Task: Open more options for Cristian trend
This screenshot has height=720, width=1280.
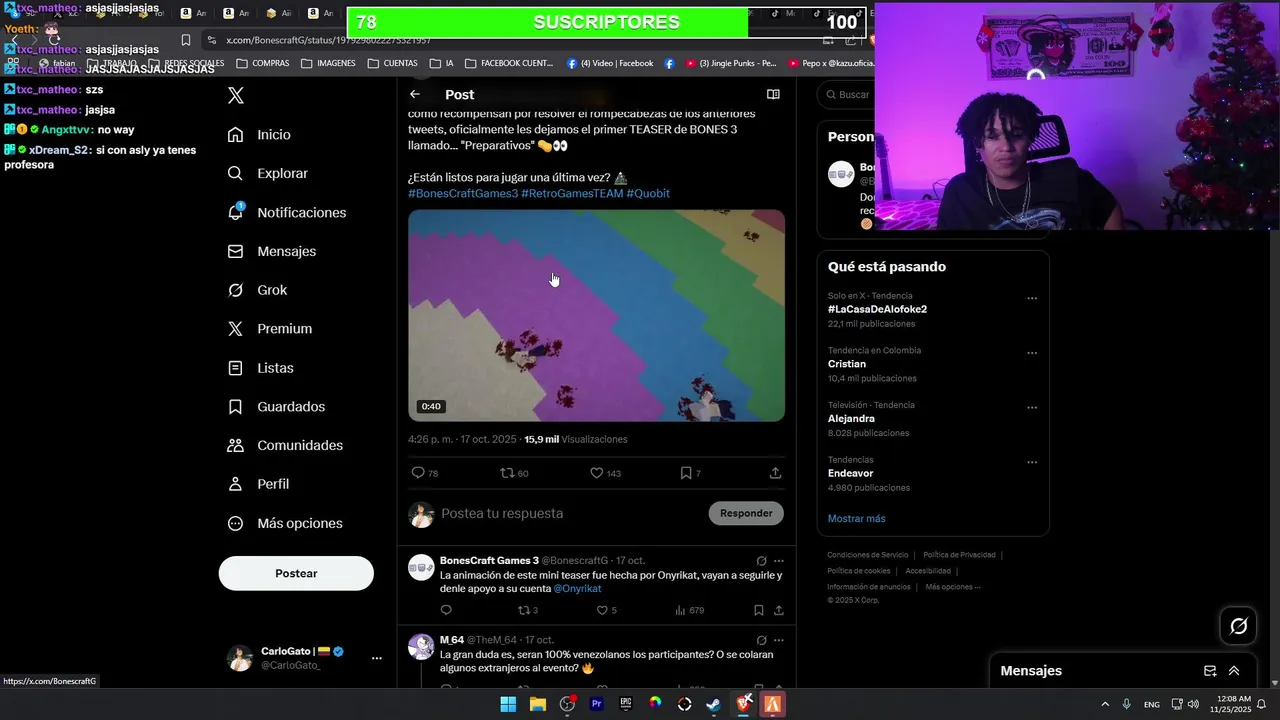Action: [x=1032, y=353]
